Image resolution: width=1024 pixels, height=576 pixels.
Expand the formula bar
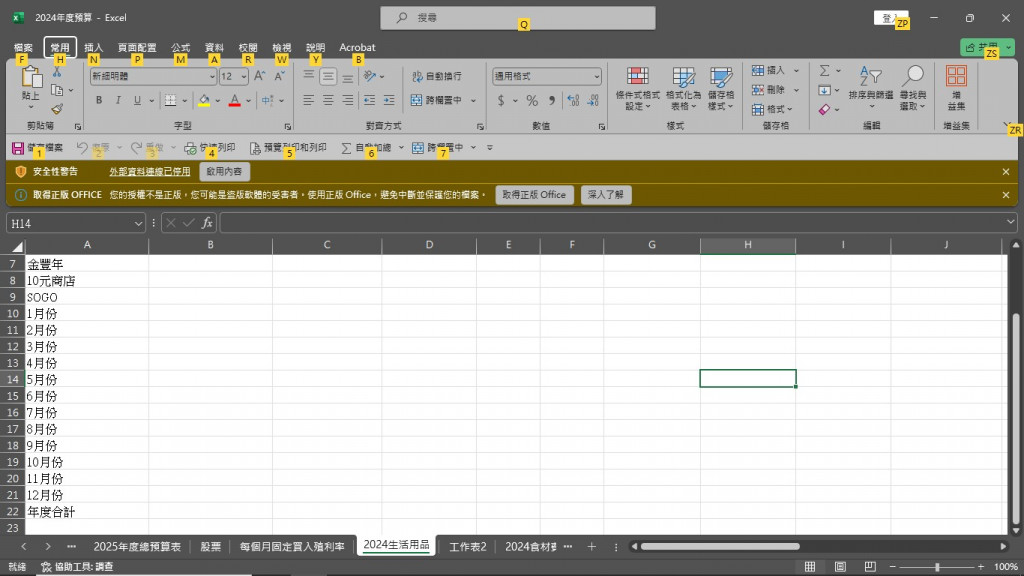point(1010,223)
